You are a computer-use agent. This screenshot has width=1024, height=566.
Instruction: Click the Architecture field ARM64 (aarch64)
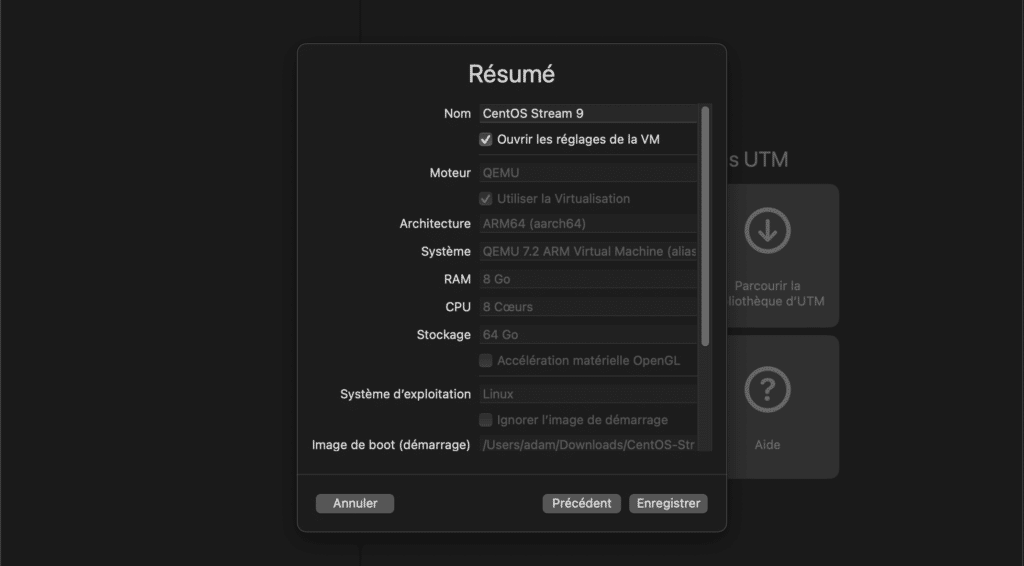pyautogui.click(x=588, y=224)
